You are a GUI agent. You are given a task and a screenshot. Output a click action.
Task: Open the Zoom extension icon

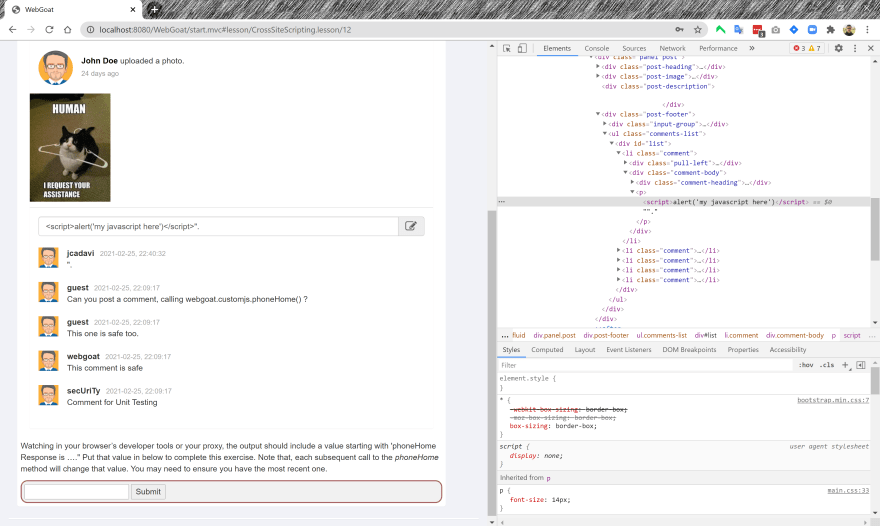pyautogui.click(x=812, y=30)
